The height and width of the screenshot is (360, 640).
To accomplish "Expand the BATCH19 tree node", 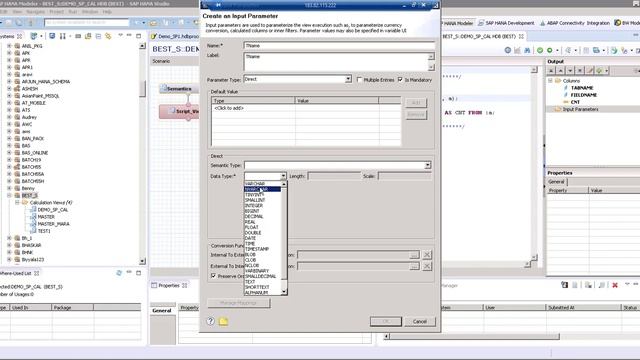I will [x=9, y=160].
